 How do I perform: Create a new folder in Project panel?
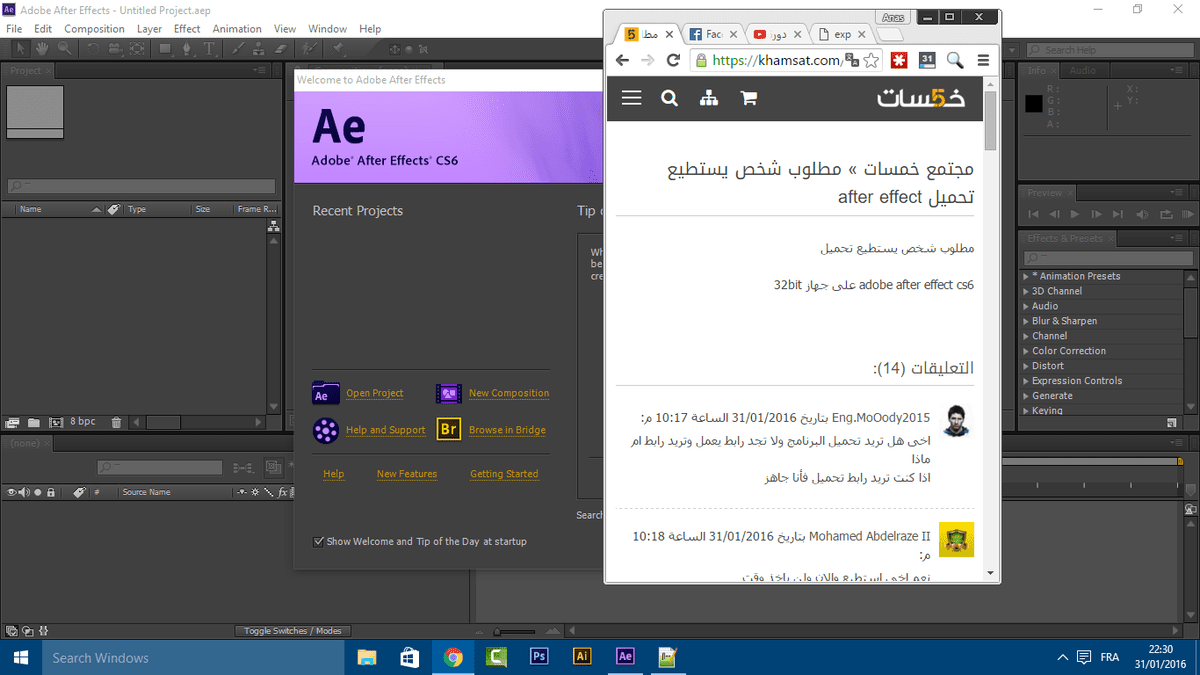pos(34,422)
